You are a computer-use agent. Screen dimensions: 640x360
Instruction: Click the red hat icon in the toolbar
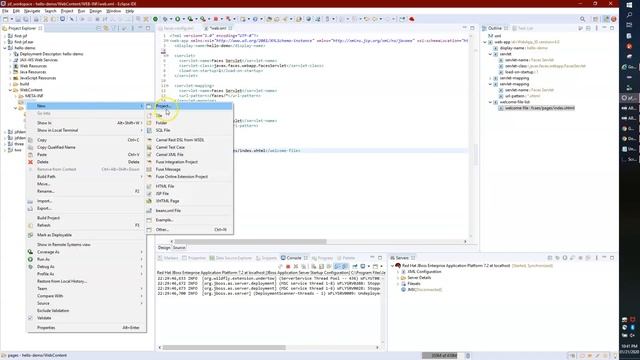click(x=412, y=19)
